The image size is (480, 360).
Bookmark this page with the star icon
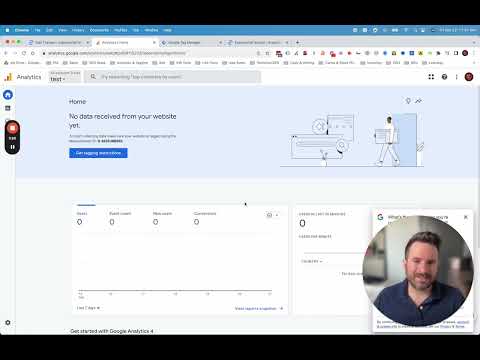coord(267,53)
